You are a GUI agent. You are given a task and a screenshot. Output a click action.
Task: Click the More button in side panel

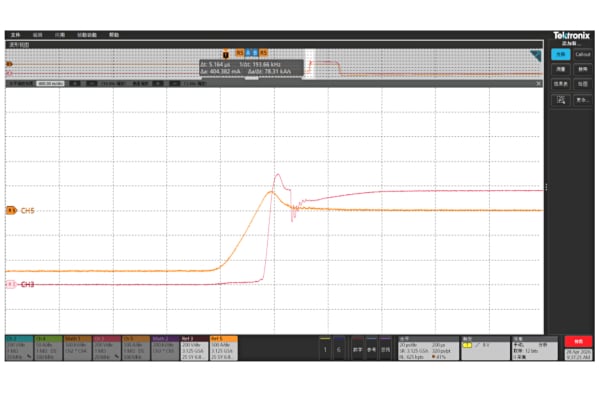pos(583,100)
